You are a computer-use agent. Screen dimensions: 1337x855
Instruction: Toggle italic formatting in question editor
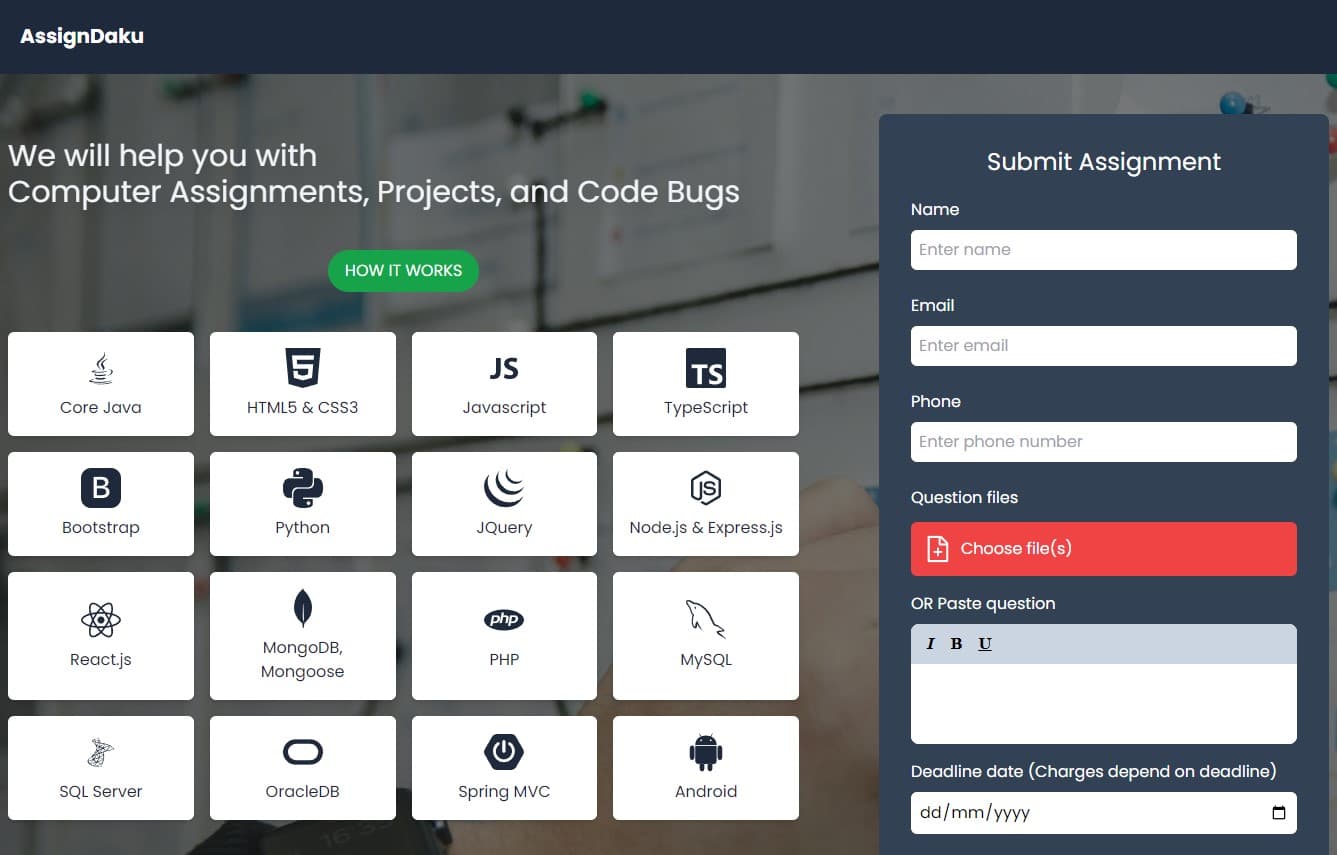(x=930, y=644)
